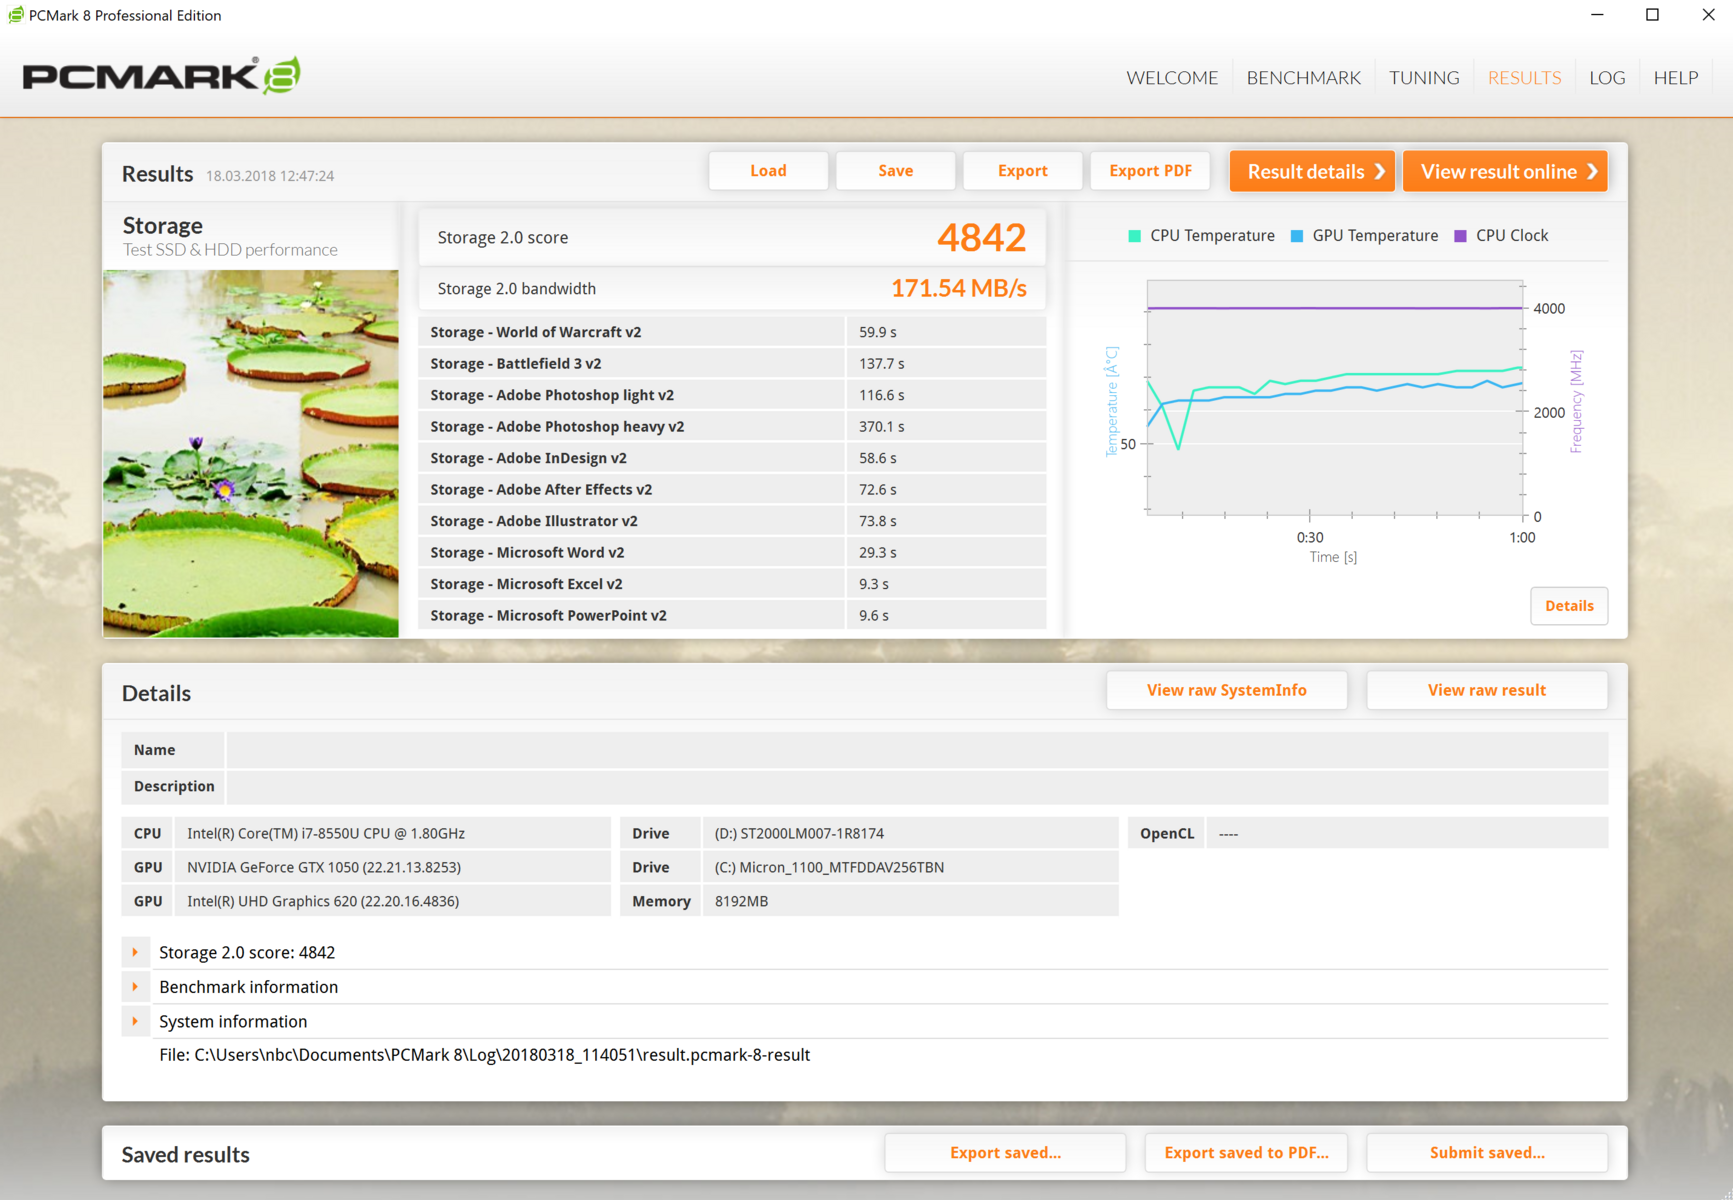Viewport: 1733px width, 1200px height.
Task: Expand the Benchmark information section
Action: 136,987
